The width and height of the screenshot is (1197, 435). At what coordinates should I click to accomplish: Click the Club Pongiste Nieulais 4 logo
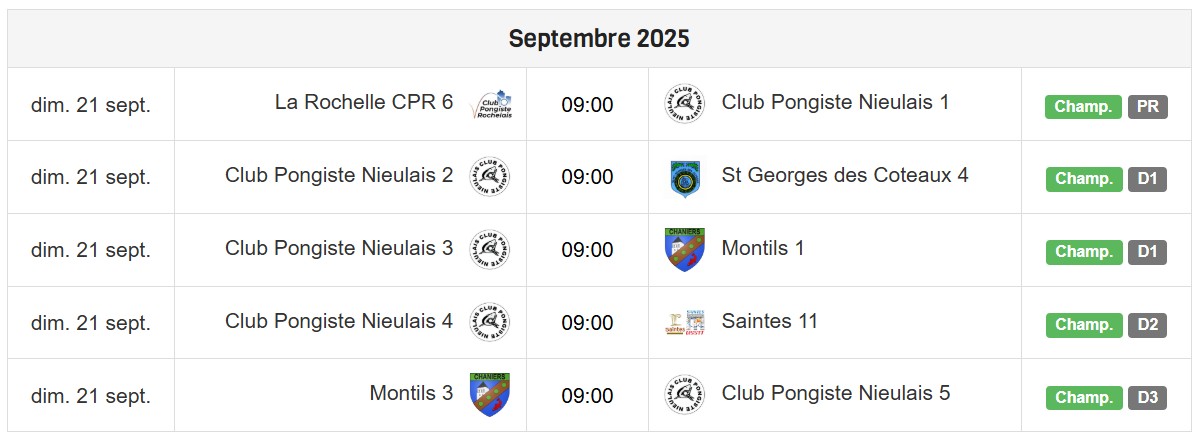[490, 322]
